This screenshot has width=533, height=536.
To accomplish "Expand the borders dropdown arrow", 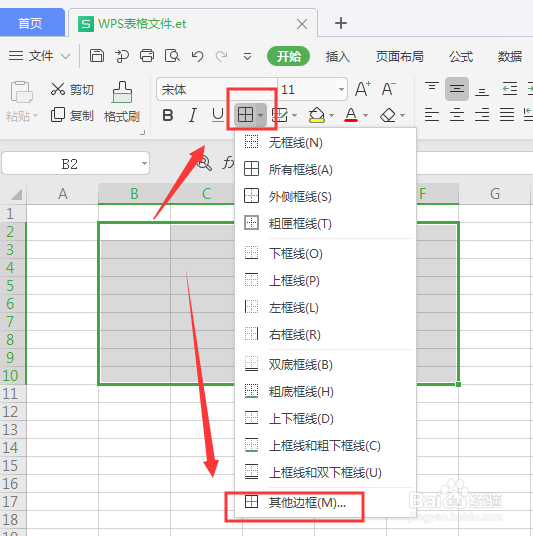I will [261, 115].
